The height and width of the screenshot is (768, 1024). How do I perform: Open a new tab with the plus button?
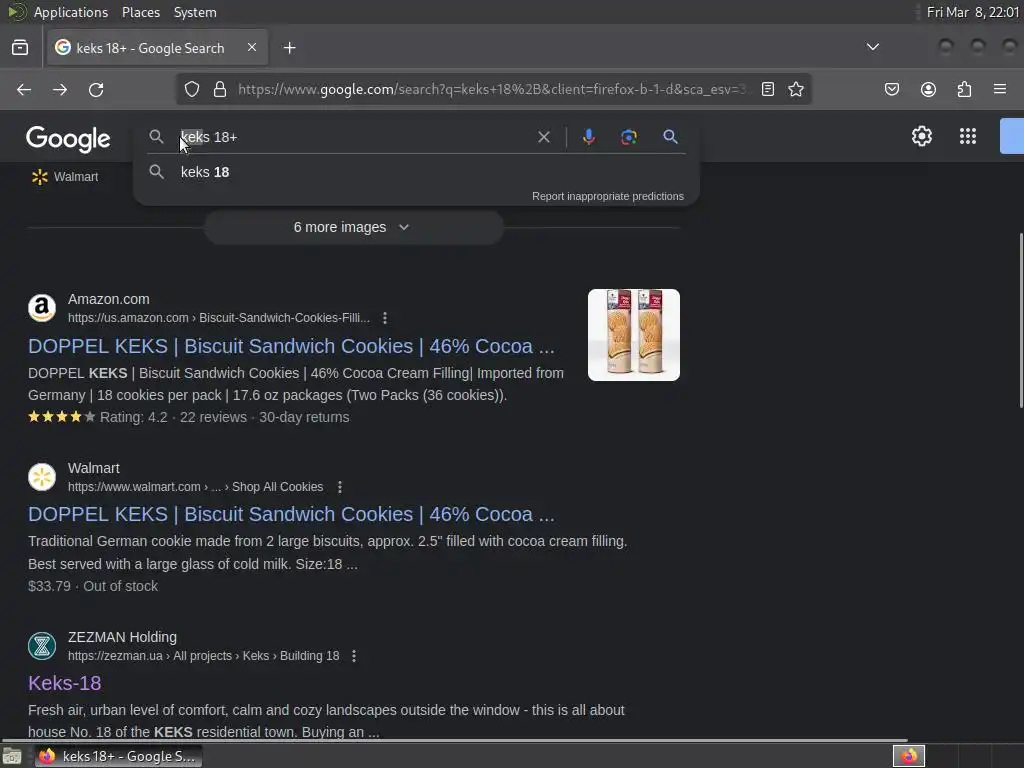tap(290, 48)
